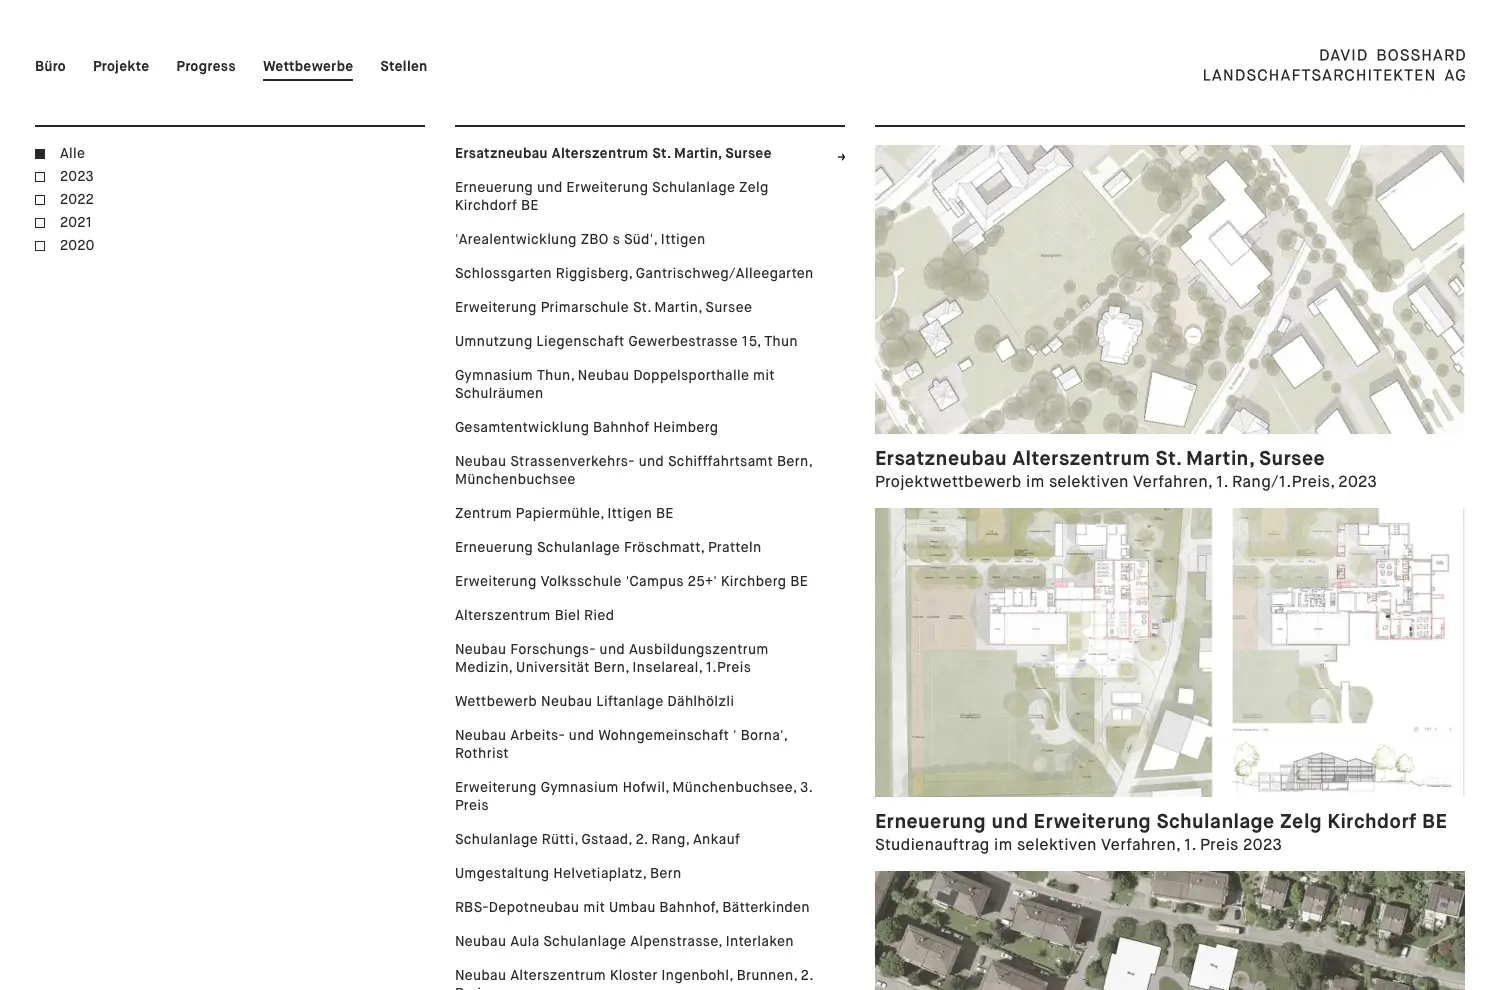Enable the 2023 year filter
Viewport: 1500px width, 990px height.
pos(40,177)
